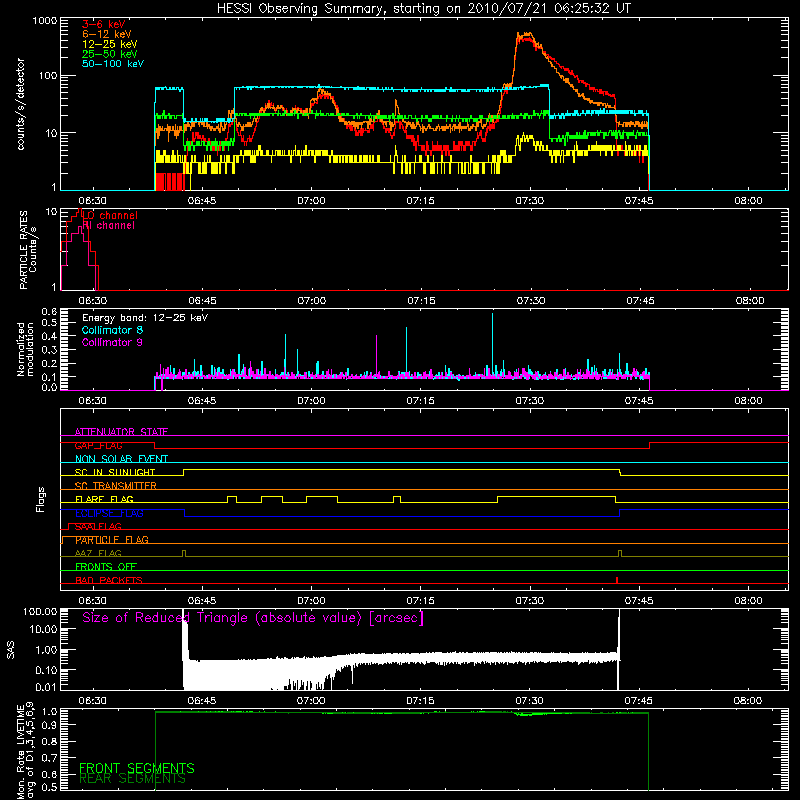
Task: Click 07:15 time label under modulation panel
Action: click(420, 401)
